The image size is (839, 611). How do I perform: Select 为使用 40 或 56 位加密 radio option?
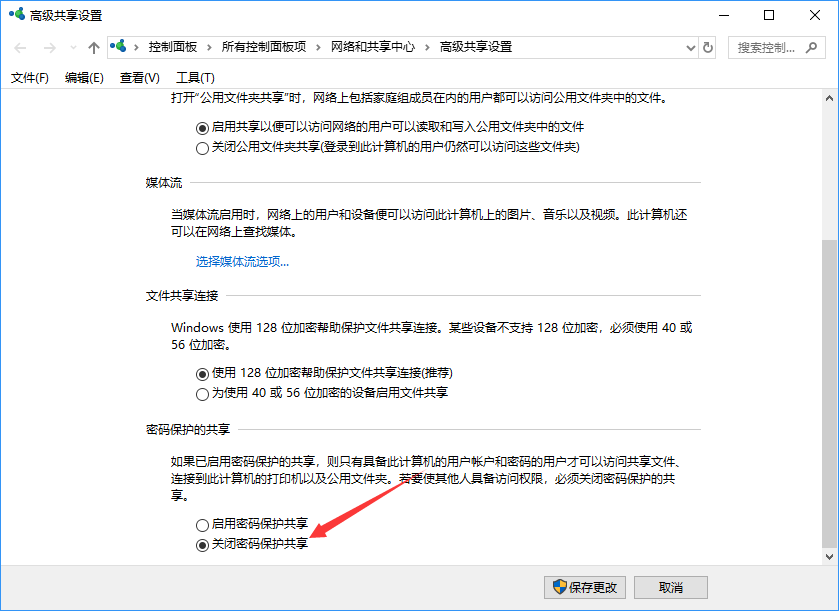(x=202, y=394)
